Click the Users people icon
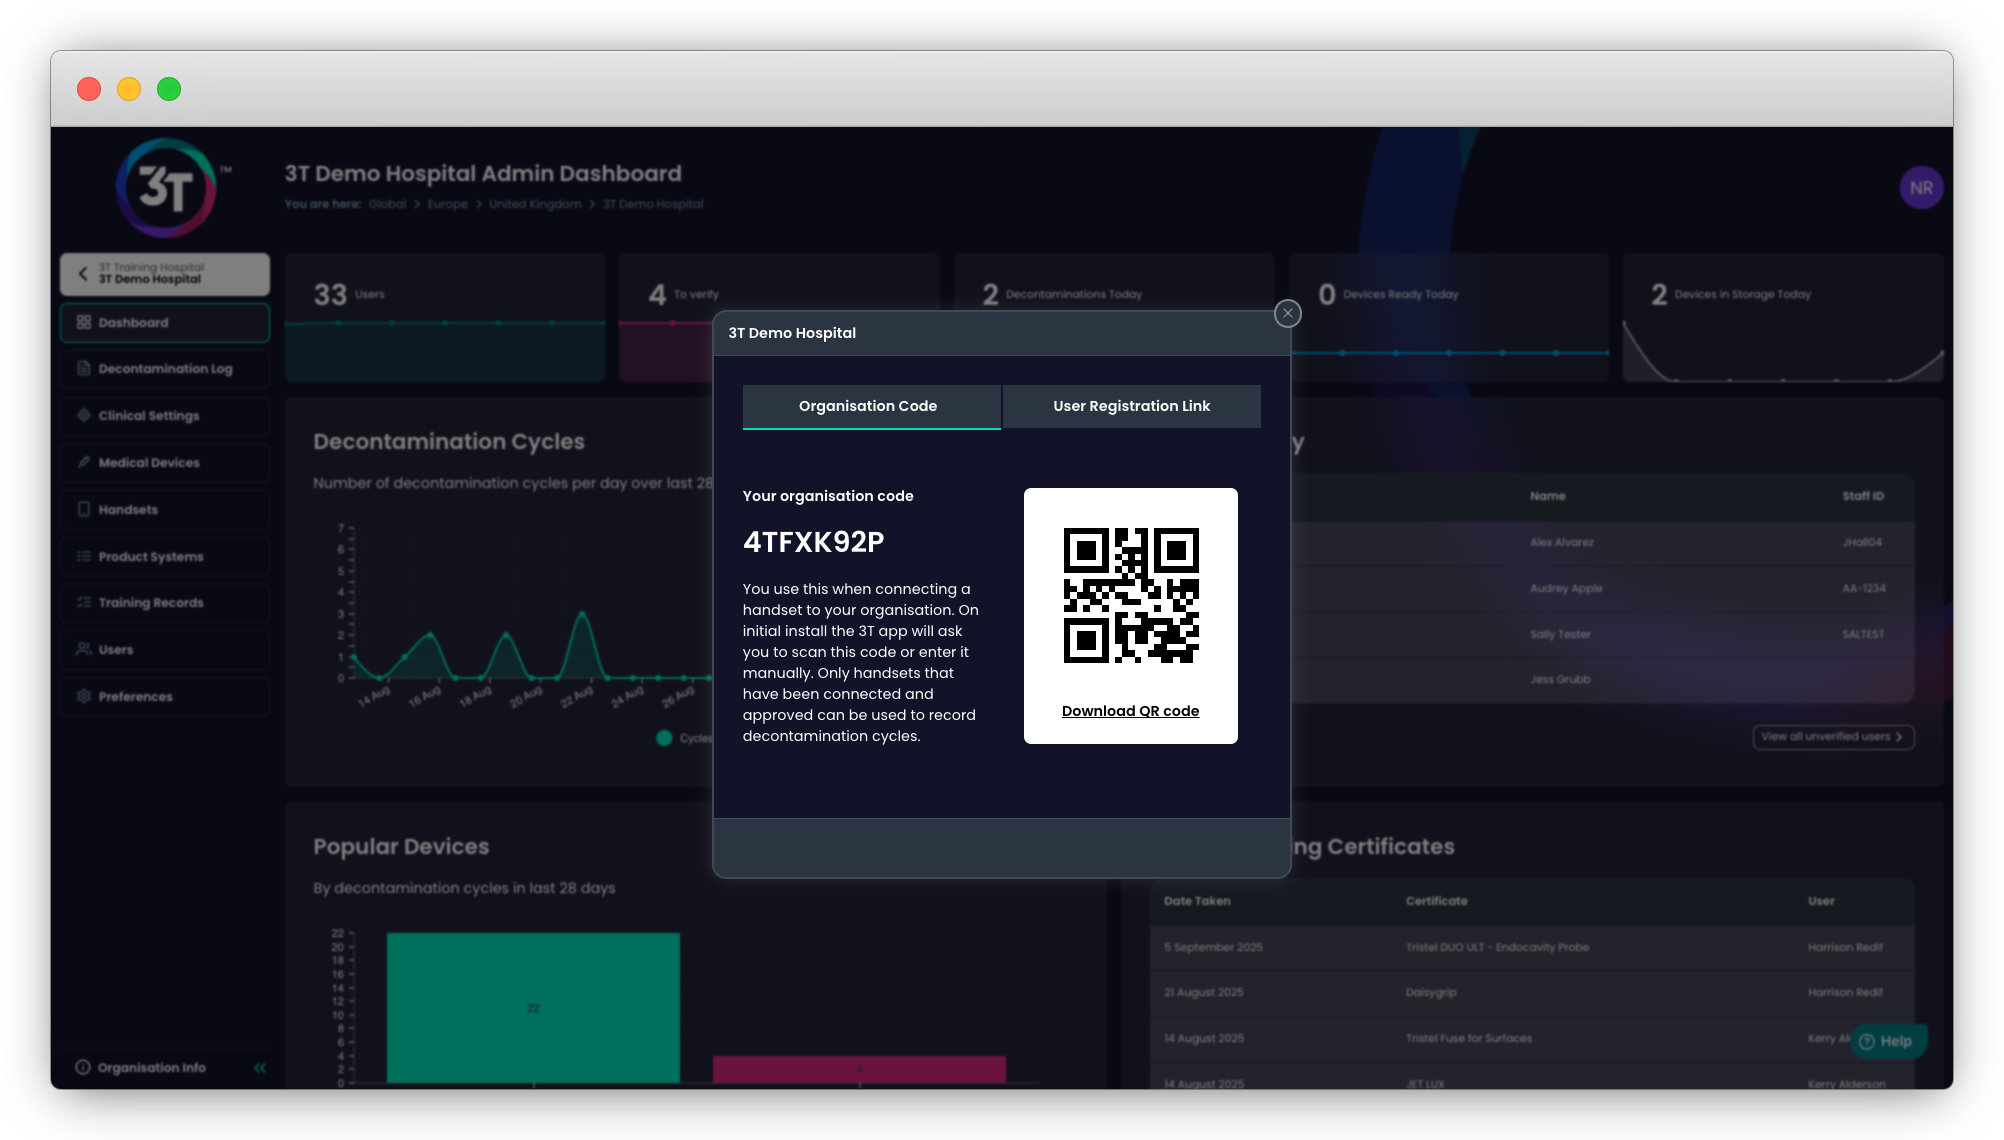The image size is (2004, 1140). 84,649
